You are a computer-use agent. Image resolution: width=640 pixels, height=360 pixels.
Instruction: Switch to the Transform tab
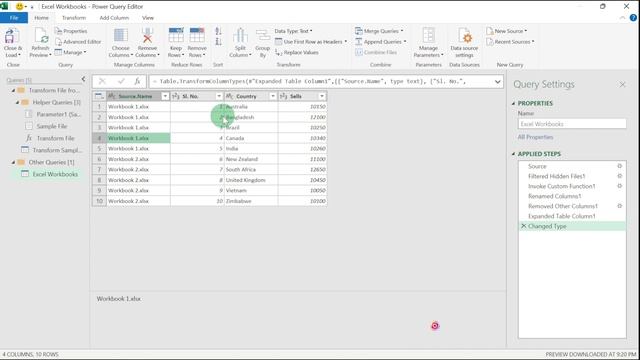point(74,18)
